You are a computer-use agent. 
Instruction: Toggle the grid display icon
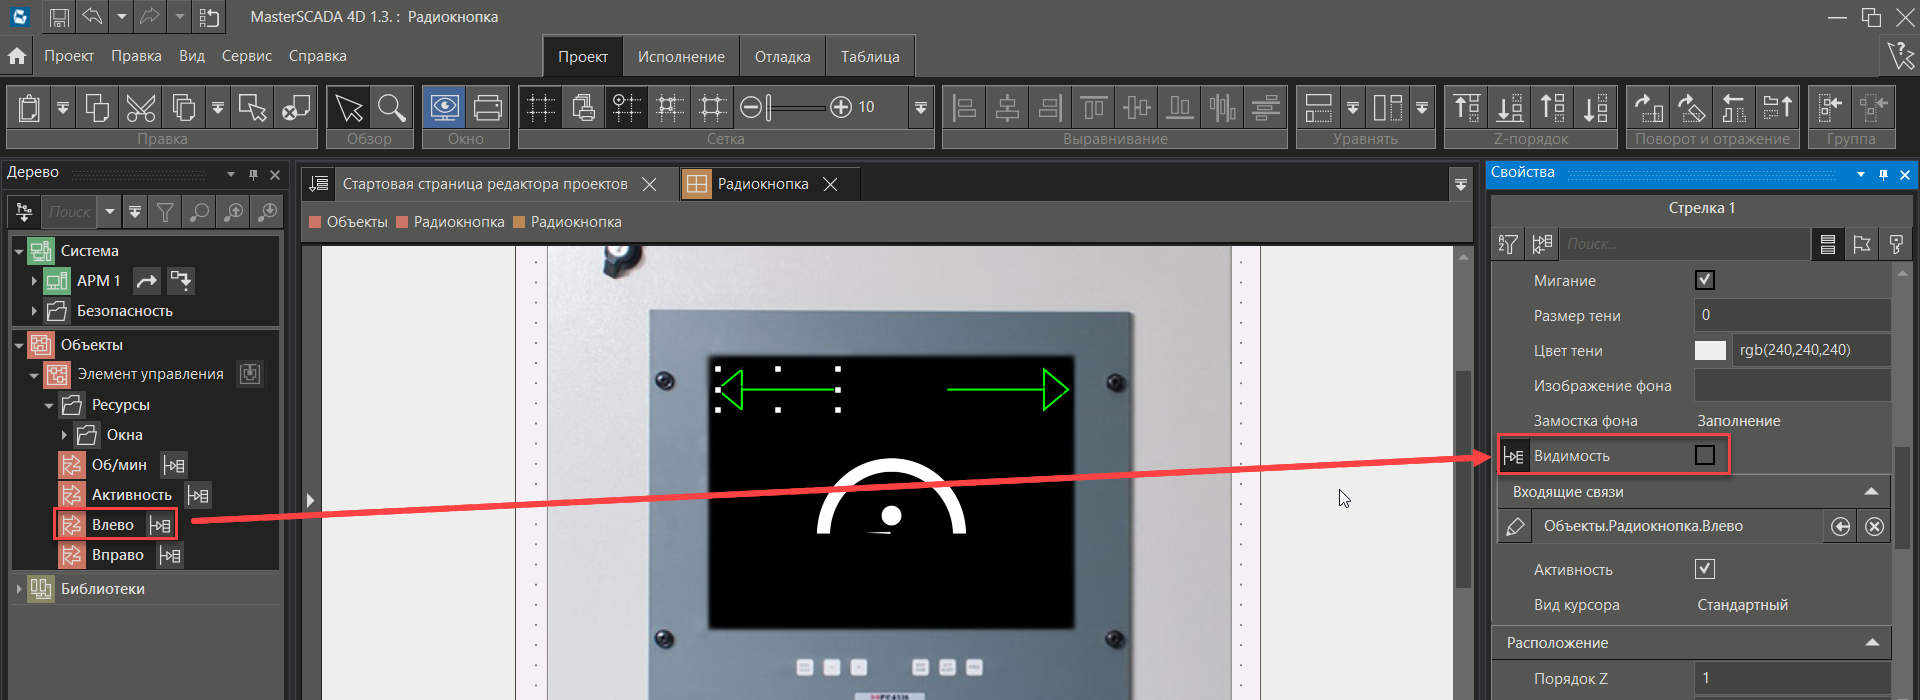tap(541, 107)
